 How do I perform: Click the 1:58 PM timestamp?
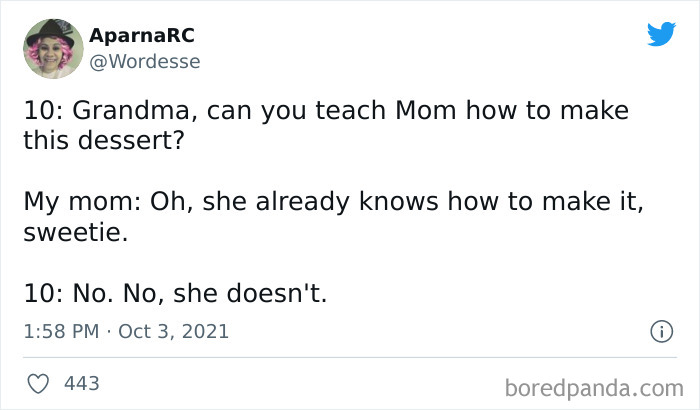(x=61, y=331)
